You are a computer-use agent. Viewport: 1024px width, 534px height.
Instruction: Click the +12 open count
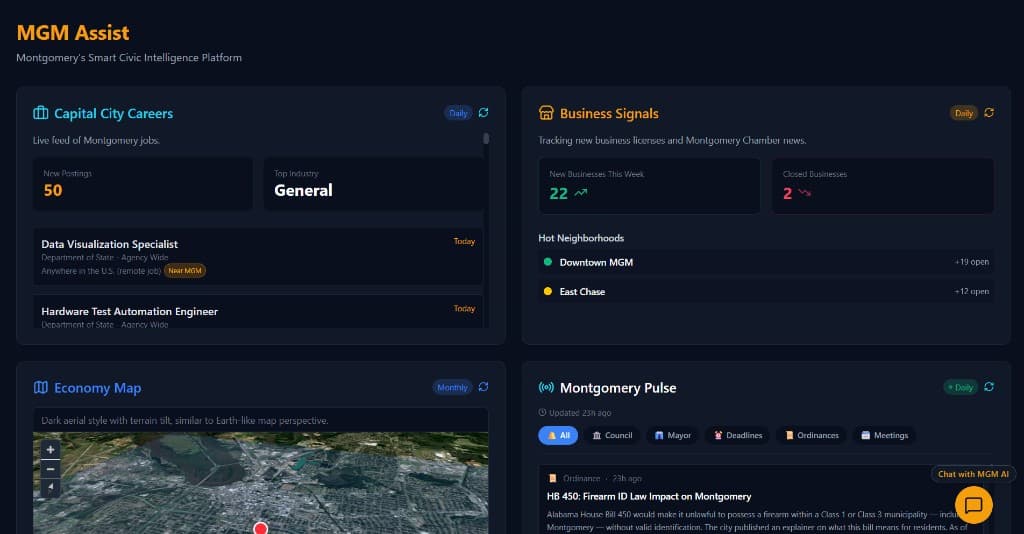972,291
